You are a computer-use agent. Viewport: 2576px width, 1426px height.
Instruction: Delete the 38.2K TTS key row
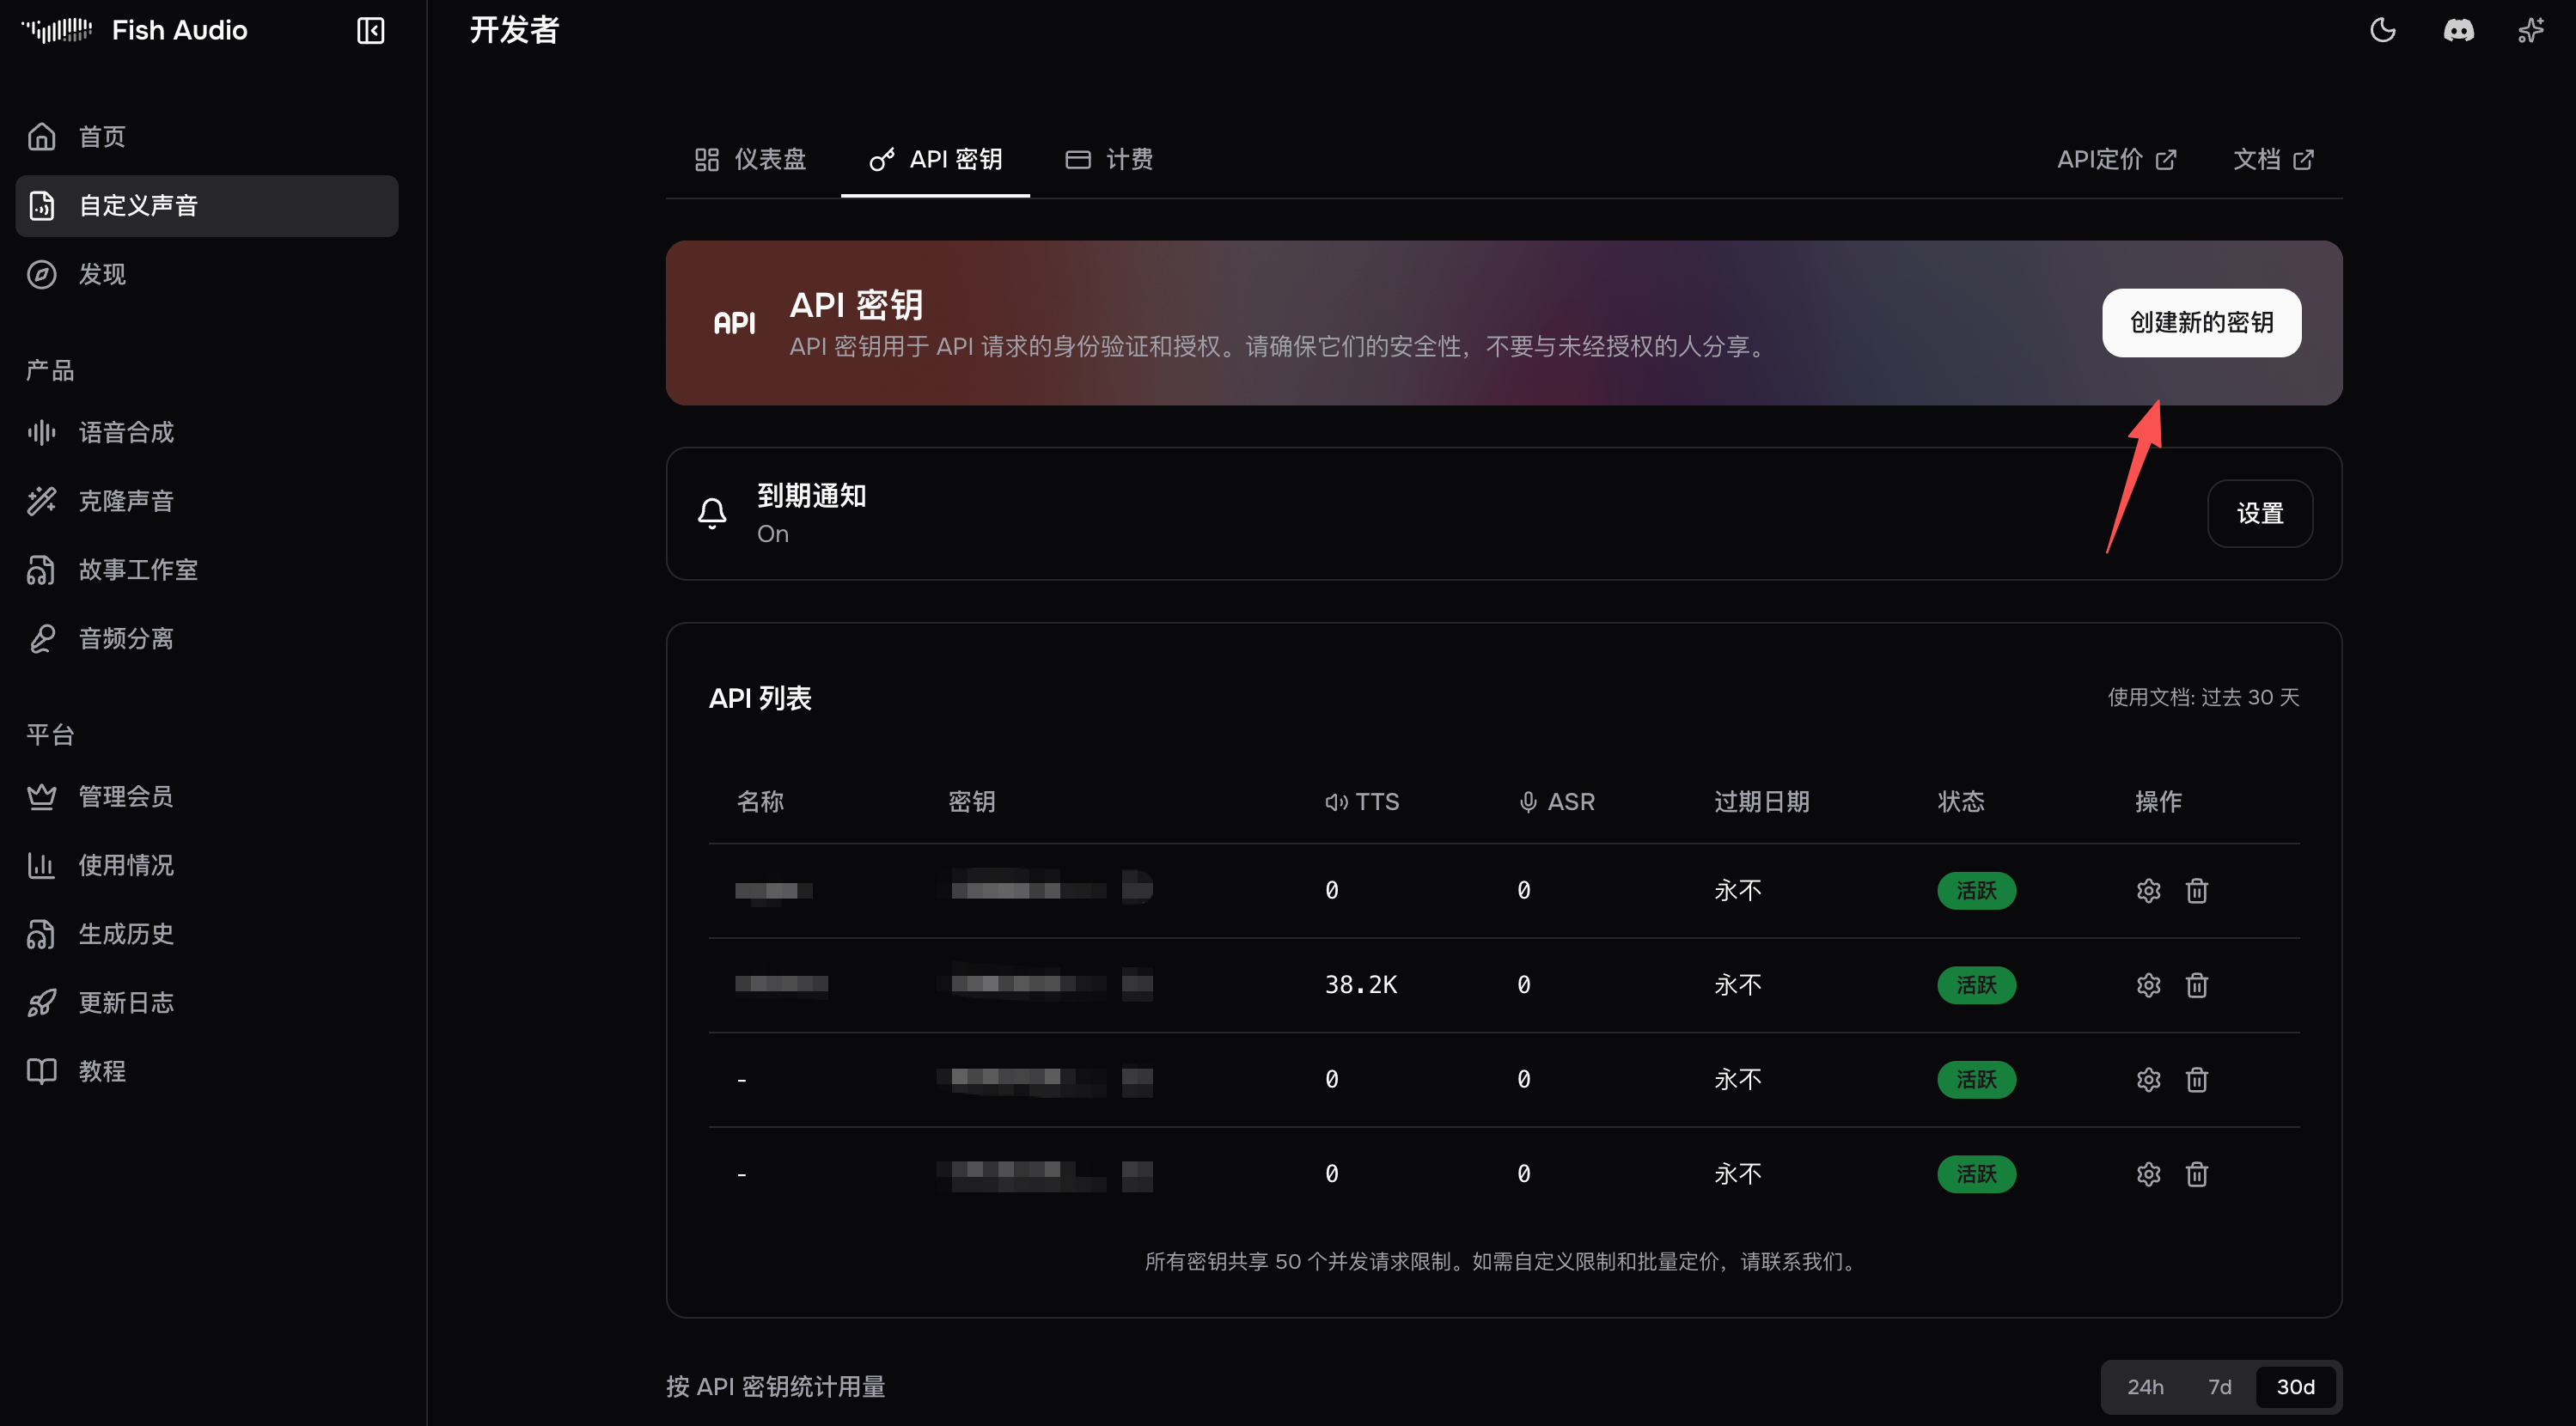click(2196, 986)
